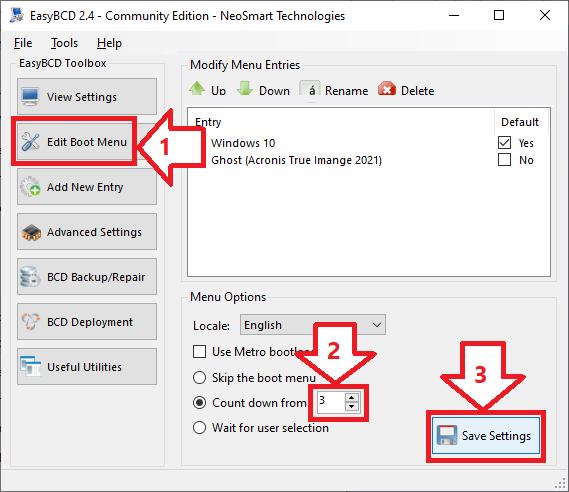The image size is (569, 492).
Task: Select the Windows 10 entry
Action: (x=243, y=143)
